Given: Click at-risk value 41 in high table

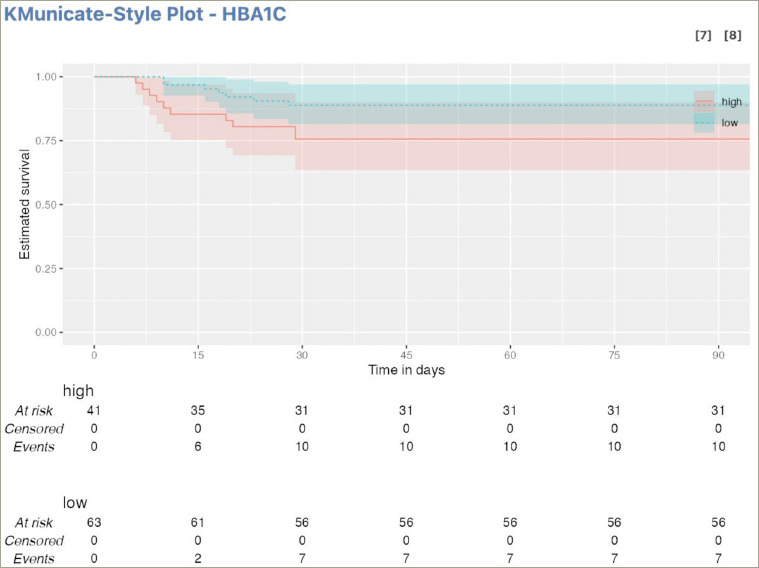Looking at the screenshot, I should pyautogui.click(x=94, y=410).
